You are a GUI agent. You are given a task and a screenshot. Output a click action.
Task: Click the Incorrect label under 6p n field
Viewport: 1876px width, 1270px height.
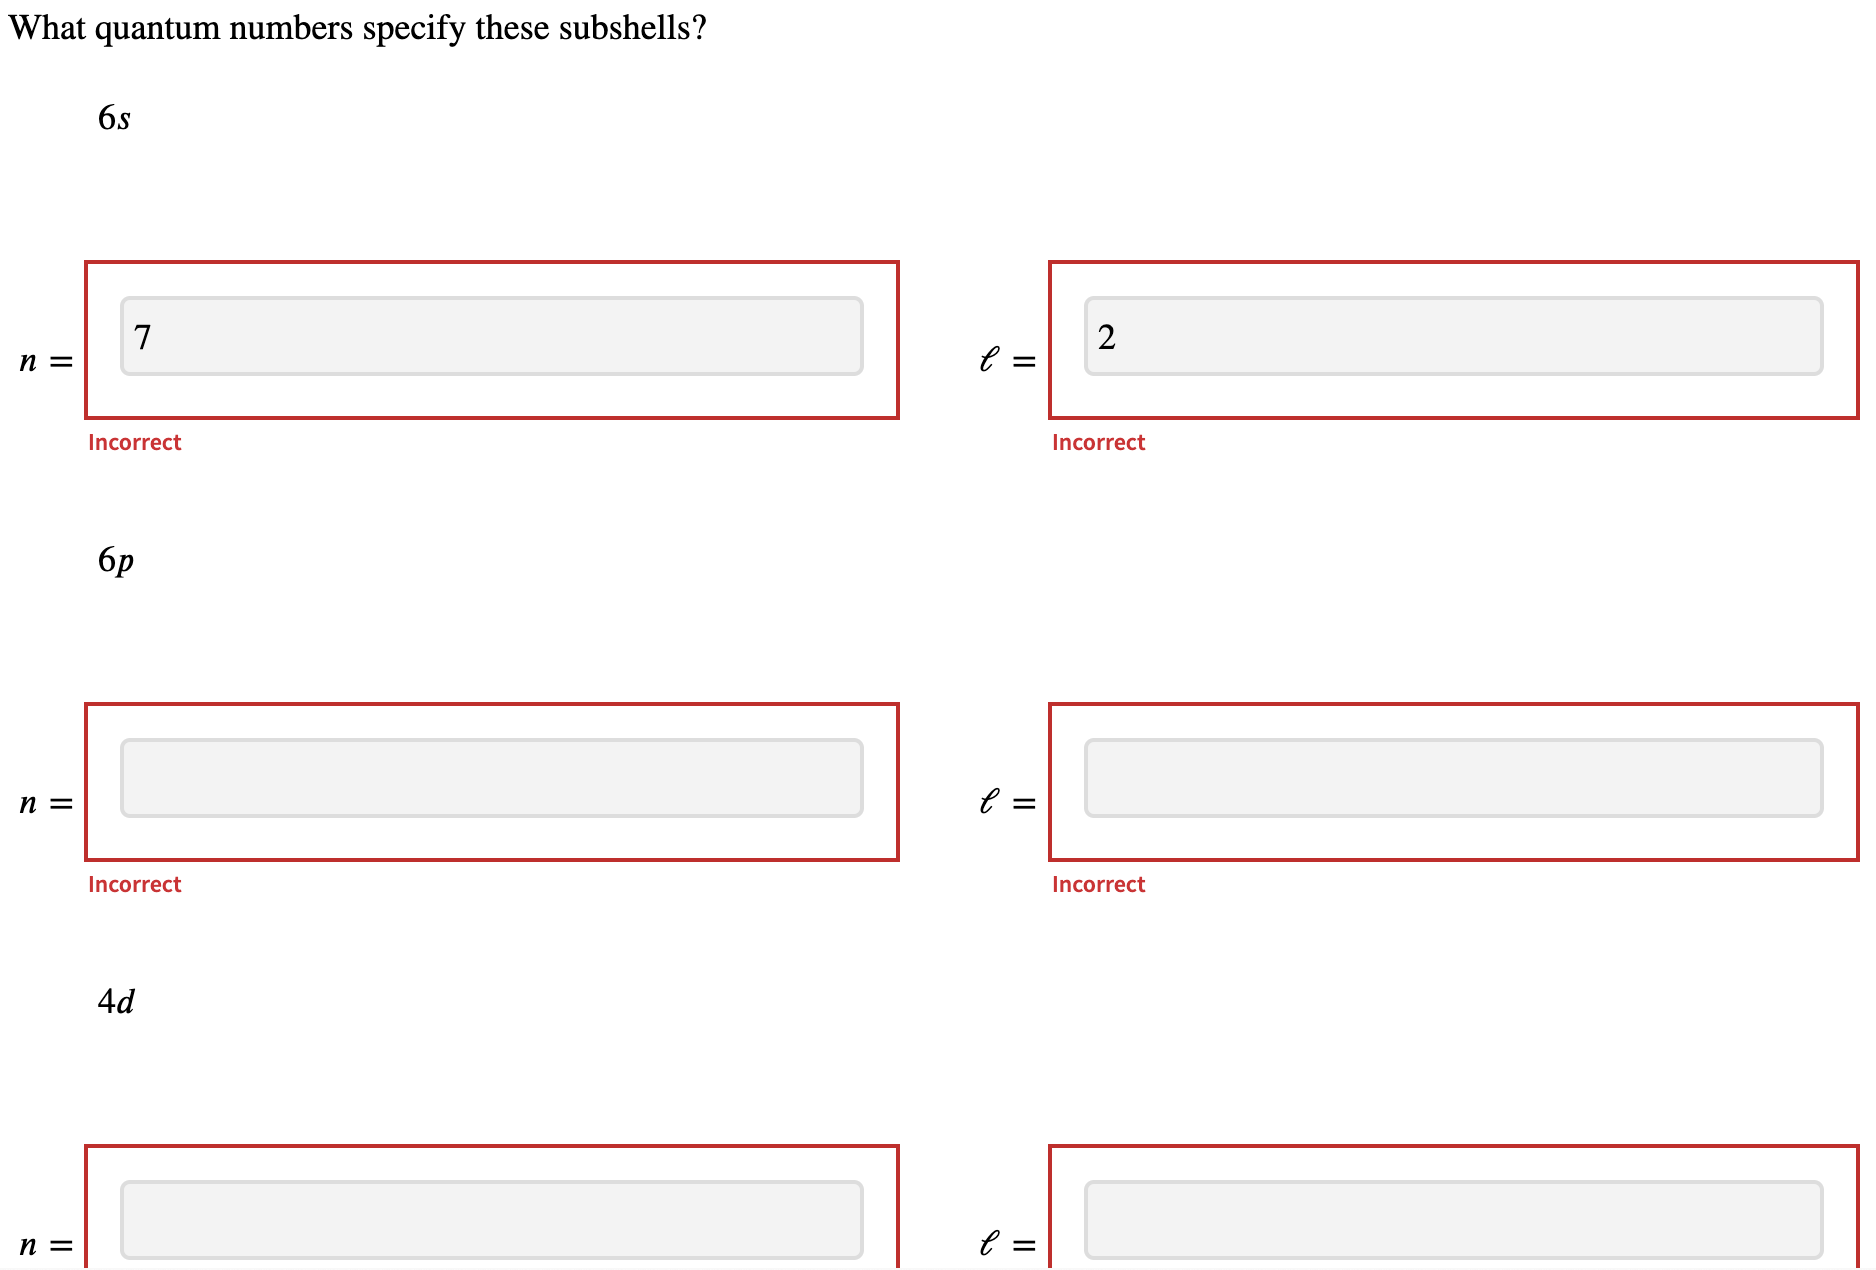[x=135, y=884]
